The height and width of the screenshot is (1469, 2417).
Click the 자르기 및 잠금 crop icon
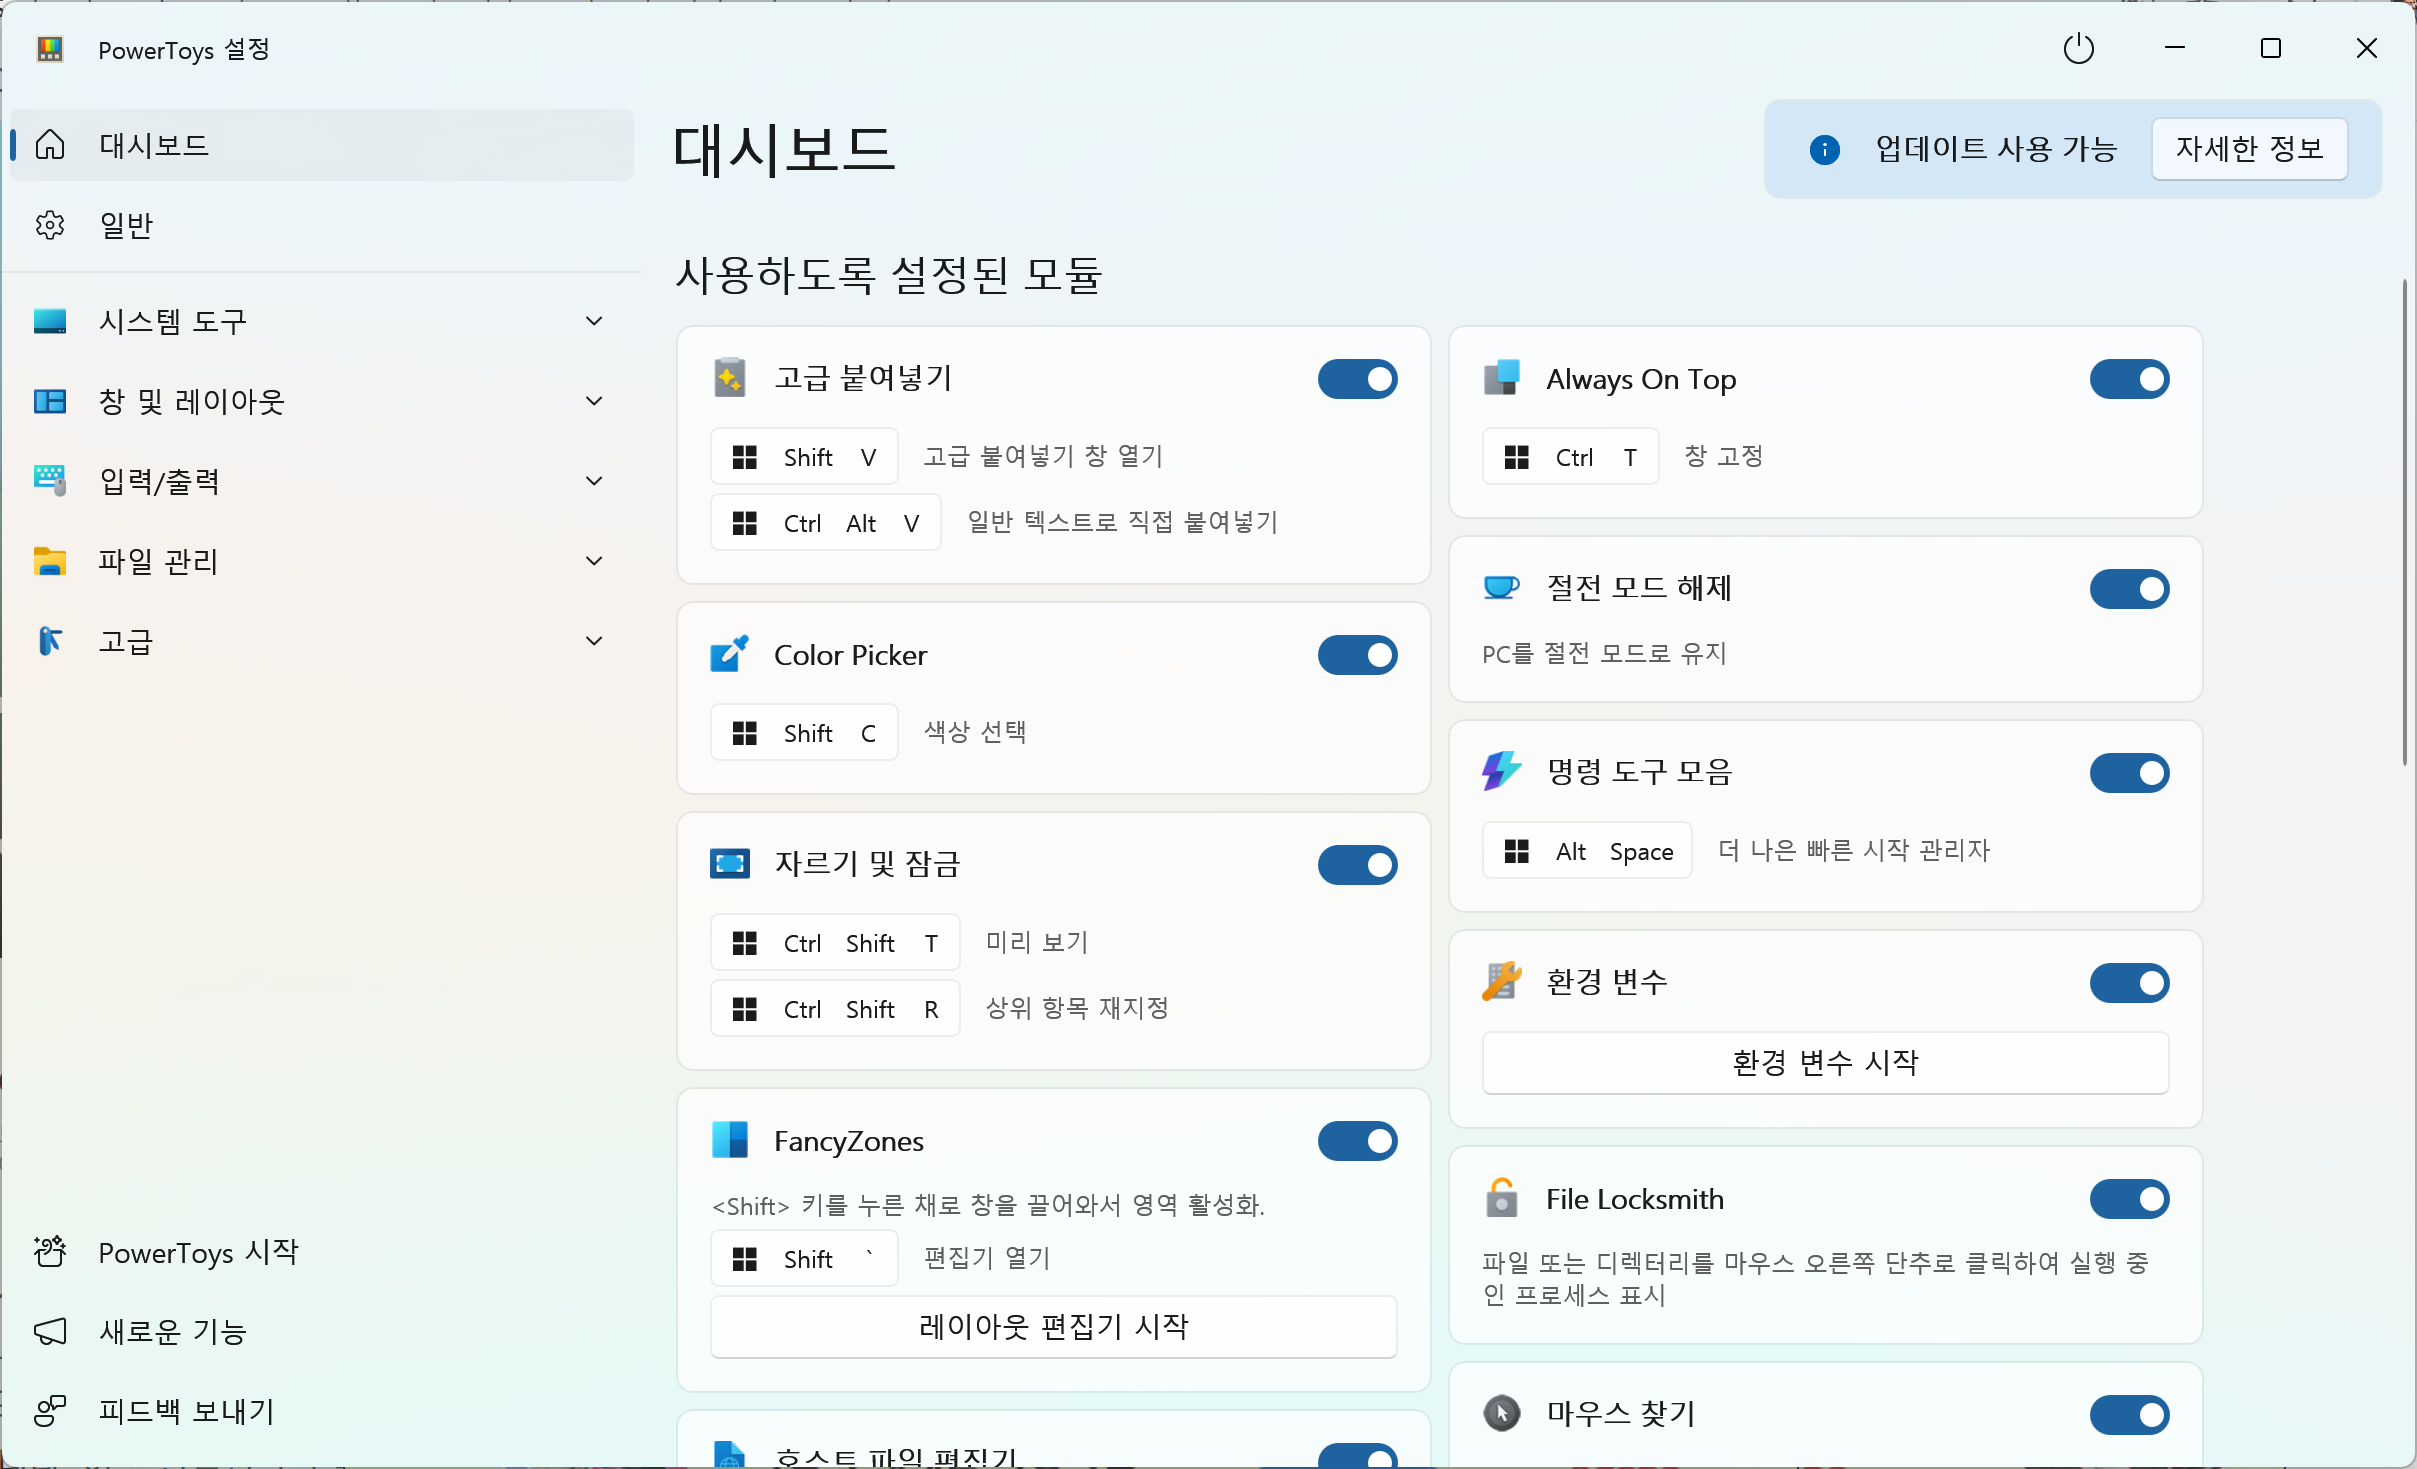pos(730,863)
